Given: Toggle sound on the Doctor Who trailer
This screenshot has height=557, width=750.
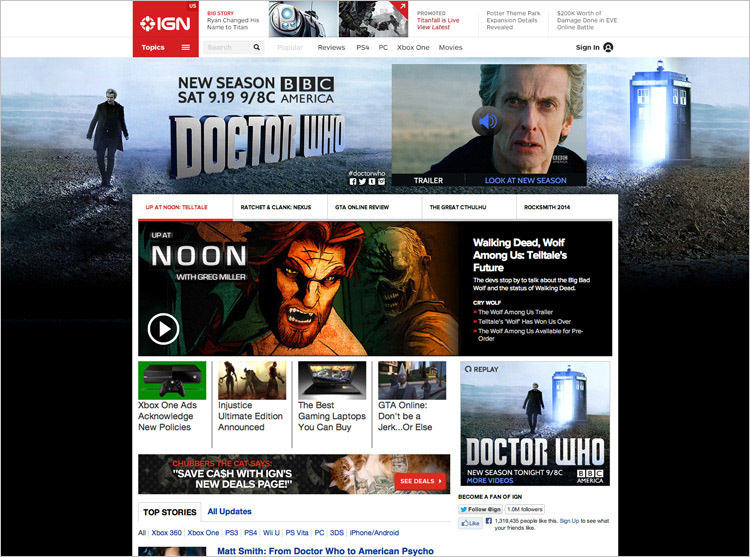Looking at the screenshot, I should [x=487, y=121].
